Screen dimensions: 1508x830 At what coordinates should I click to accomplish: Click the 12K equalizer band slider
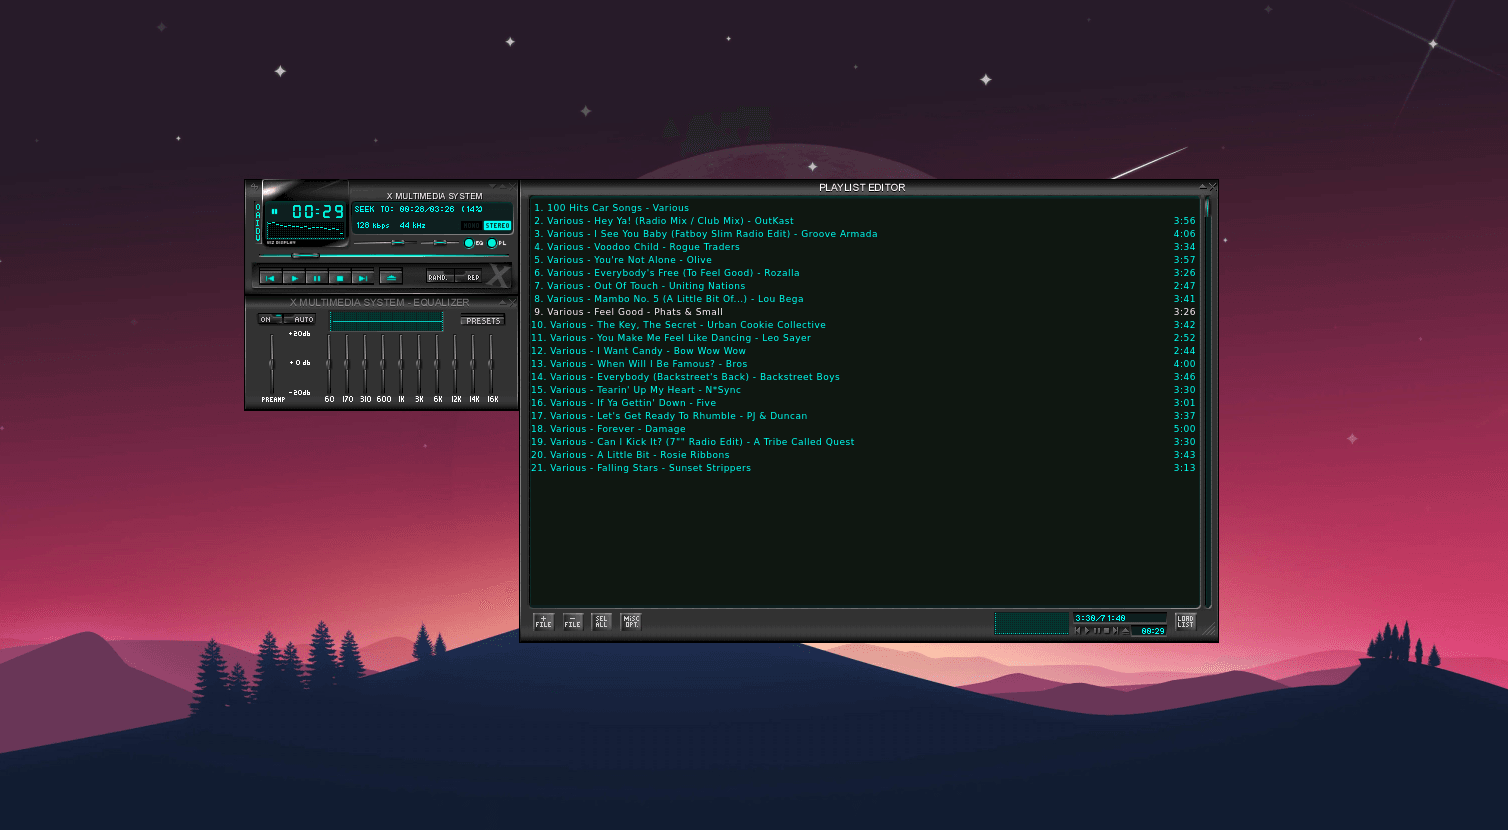(x=454, y=363)
